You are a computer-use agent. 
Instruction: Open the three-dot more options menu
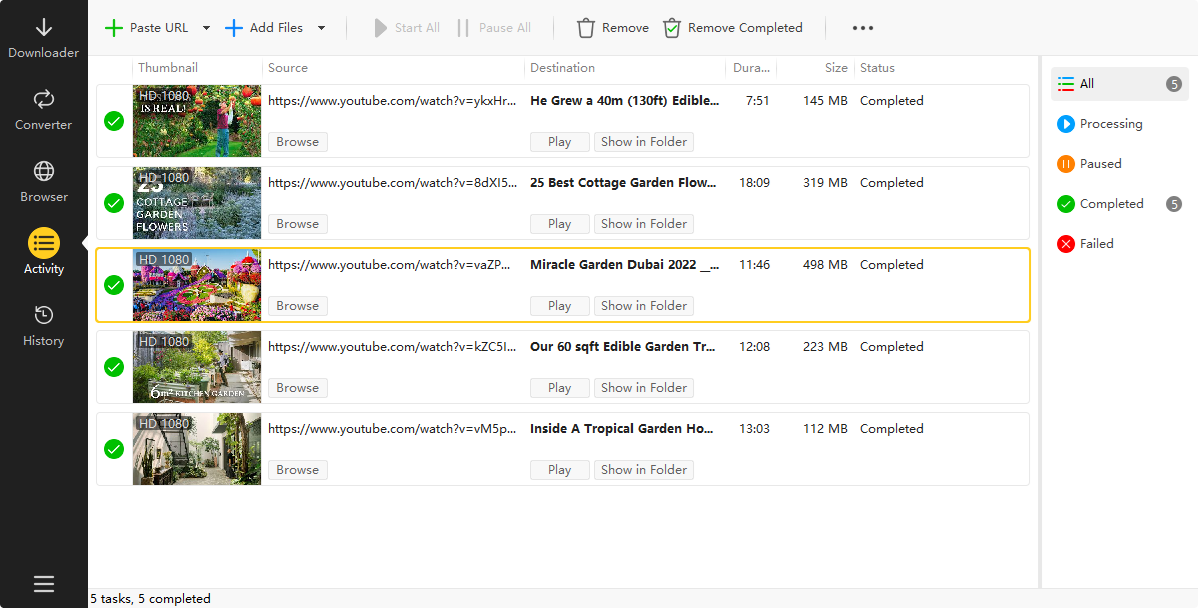coord(862,28)
